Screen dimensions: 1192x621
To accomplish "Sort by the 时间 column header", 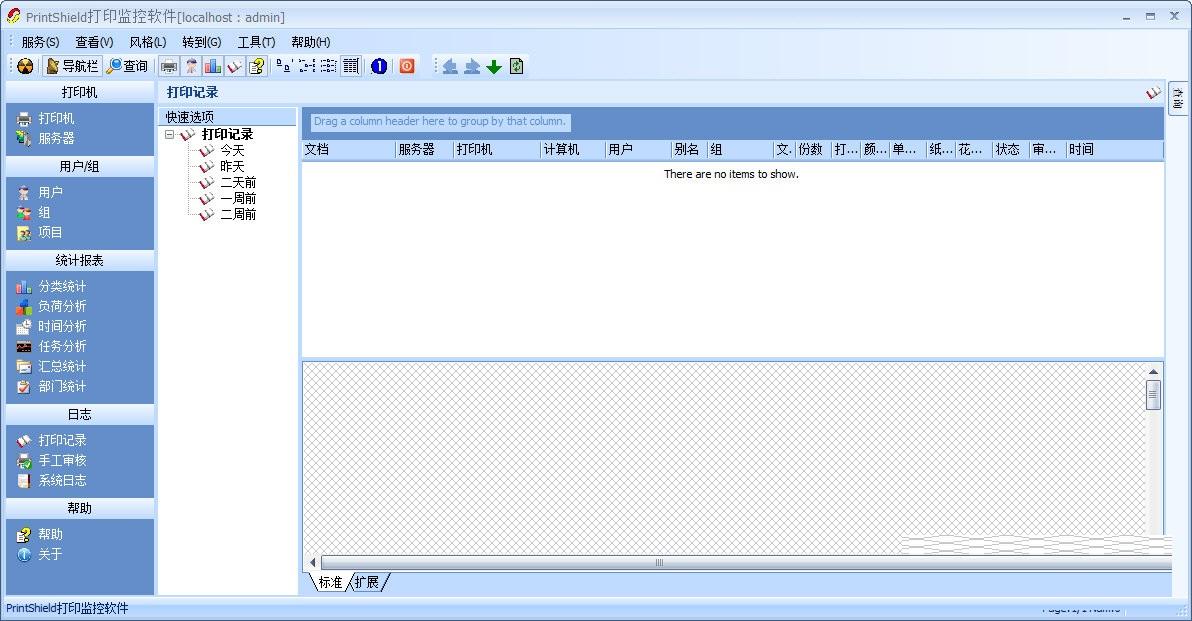I will [x=1114, y=150].
